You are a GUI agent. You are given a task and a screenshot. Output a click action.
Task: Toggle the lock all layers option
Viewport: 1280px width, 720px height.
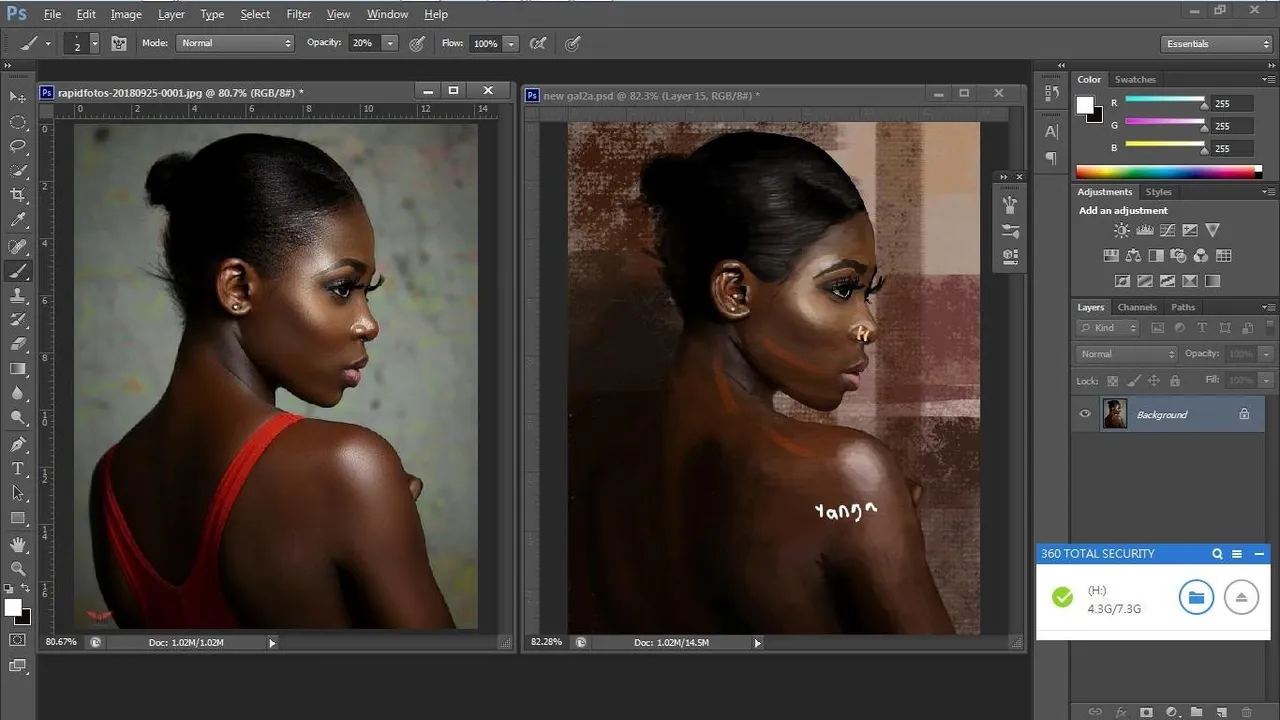click(x=1175, y=381)
